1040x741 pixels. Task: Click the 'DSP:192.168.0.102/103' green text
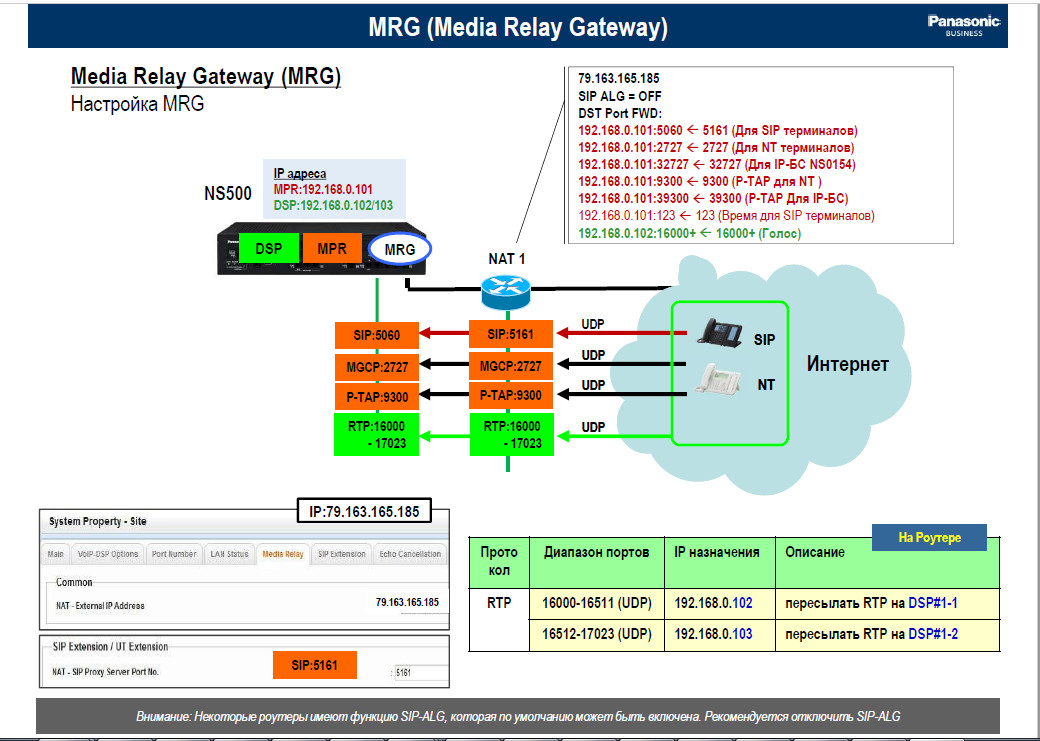click(333, 205)
